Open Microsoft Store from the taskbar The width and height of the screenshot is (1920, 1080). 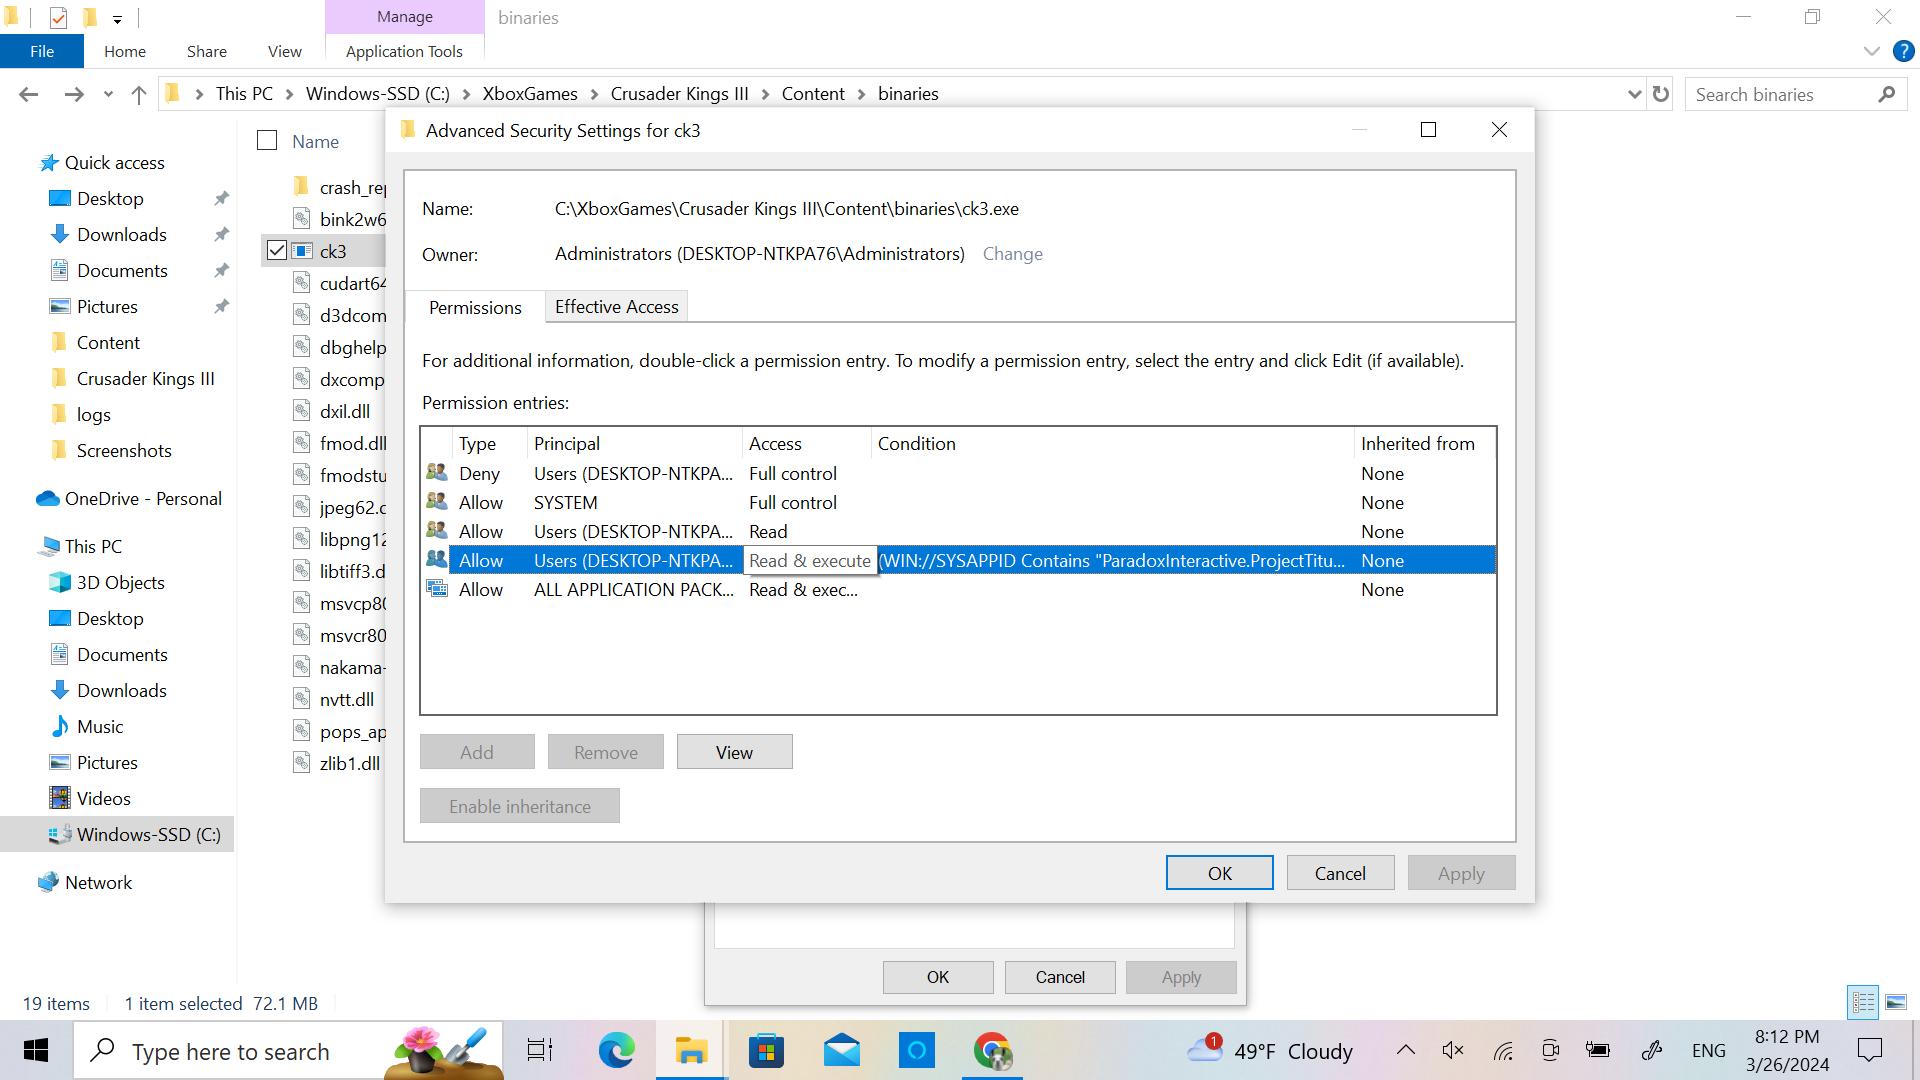[766, 1050]
